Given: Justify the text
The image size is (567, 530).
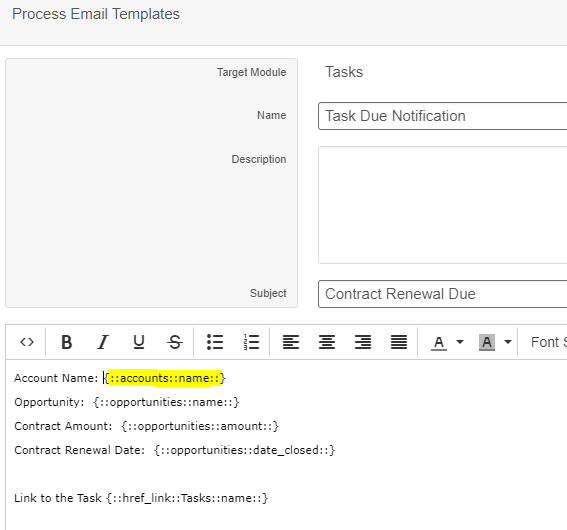Looking at the screenshot, I should 399,342.
